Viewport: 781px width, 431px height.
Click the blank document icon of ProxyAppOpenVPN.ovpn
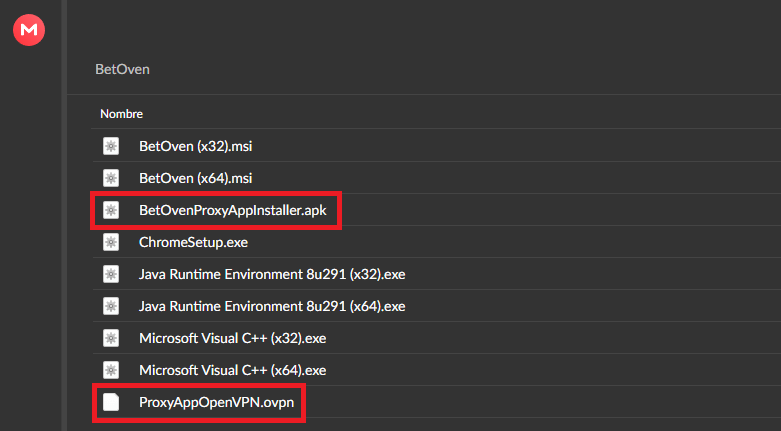[x=111, y=402]
